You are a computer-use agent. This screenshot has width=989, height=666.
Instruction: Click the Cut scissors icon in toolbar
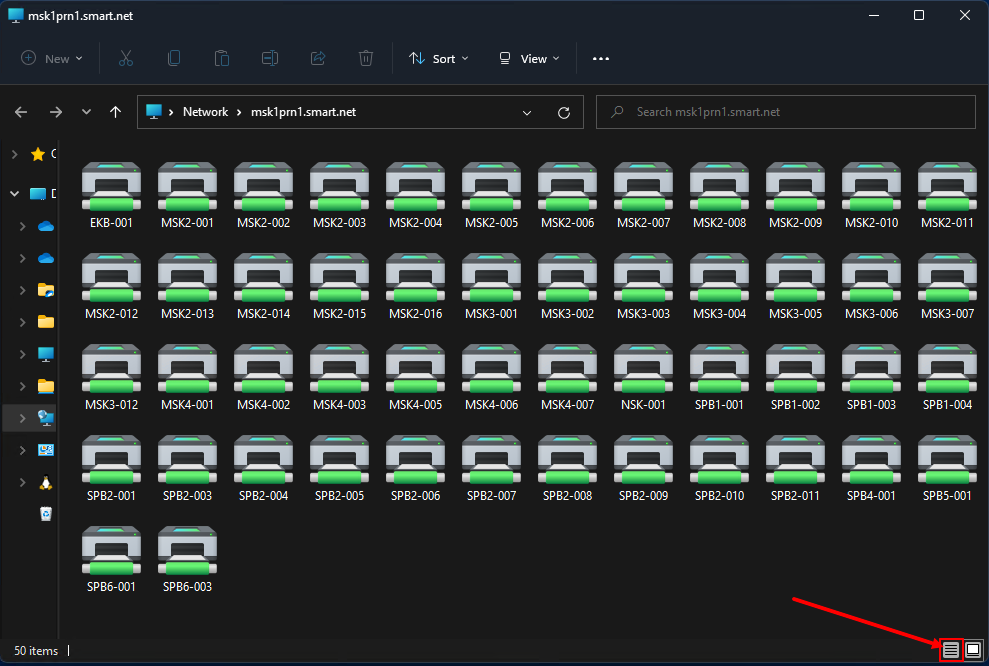point(126,59)
